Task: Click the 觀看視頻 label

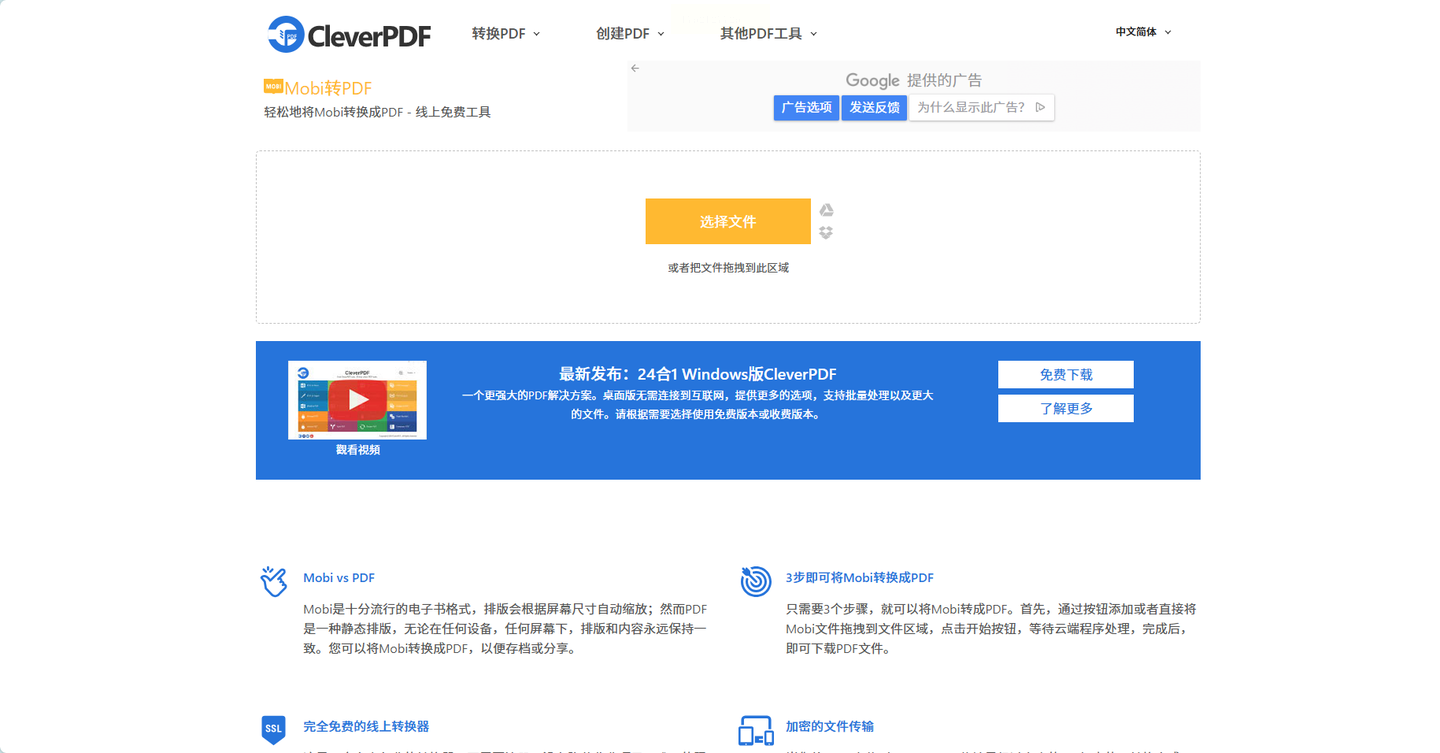Action: [358, 450]
